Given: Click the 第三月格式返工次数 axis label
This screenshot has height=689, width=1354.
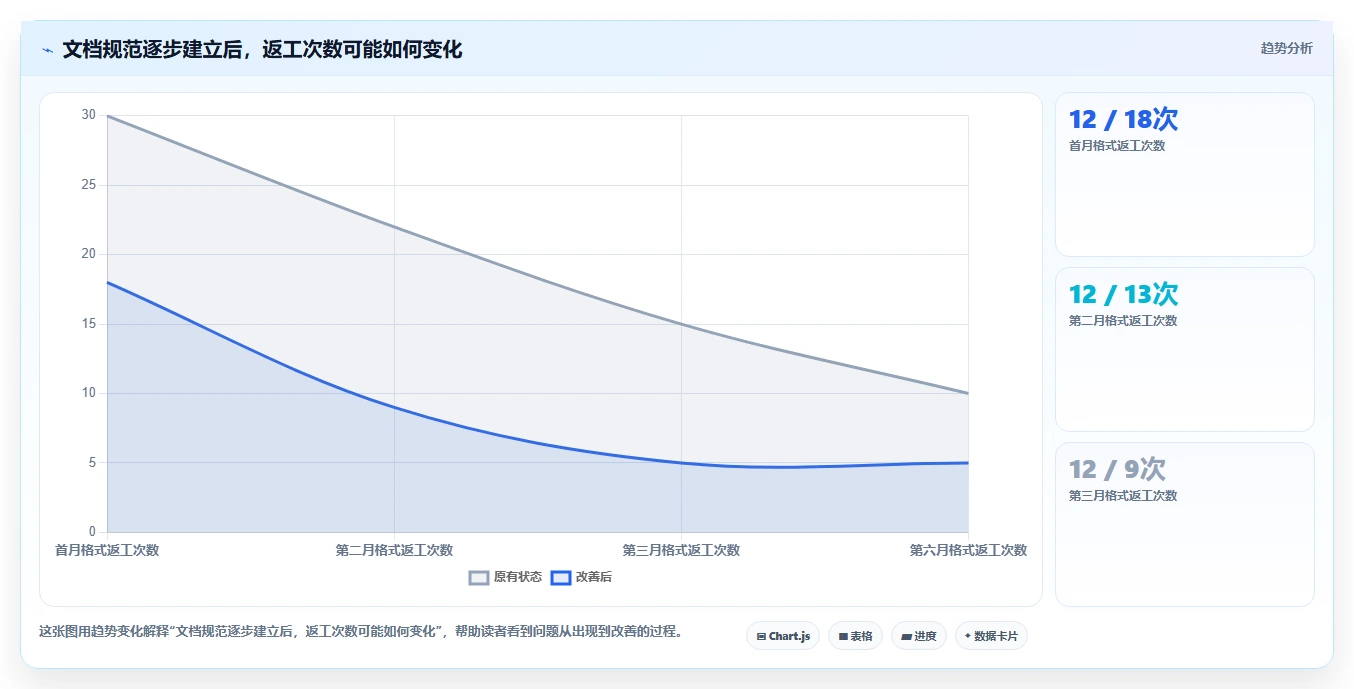Looking at the screenshot, I should (681, 550).
